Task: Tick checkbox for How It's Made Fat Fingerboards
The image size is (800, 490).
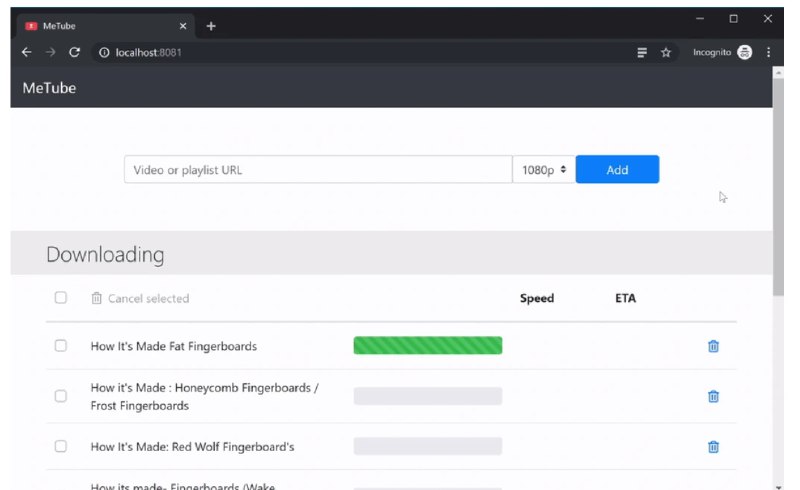Action: pos(60,346)
